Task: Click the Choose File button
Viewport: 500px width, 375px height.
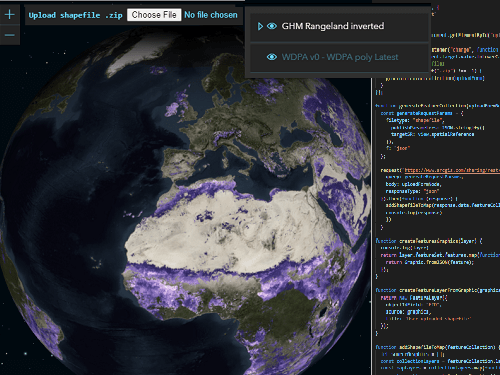Action: (154, 15)
